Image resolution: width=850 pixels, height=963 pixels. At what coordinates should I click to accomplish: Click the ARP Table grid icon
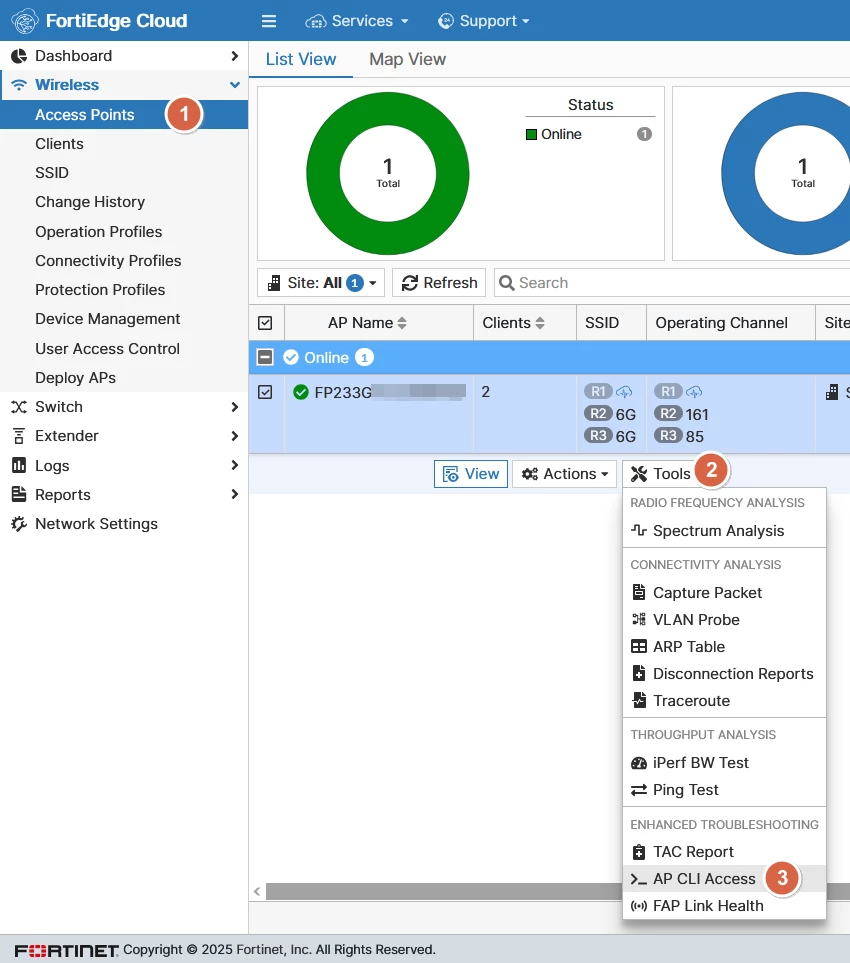click(x=639, y=646)
